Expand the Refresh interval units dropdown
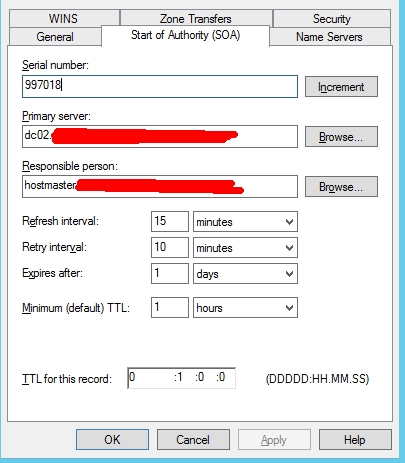The height and width of the screenshot is (463, 405). click(245, 221)
